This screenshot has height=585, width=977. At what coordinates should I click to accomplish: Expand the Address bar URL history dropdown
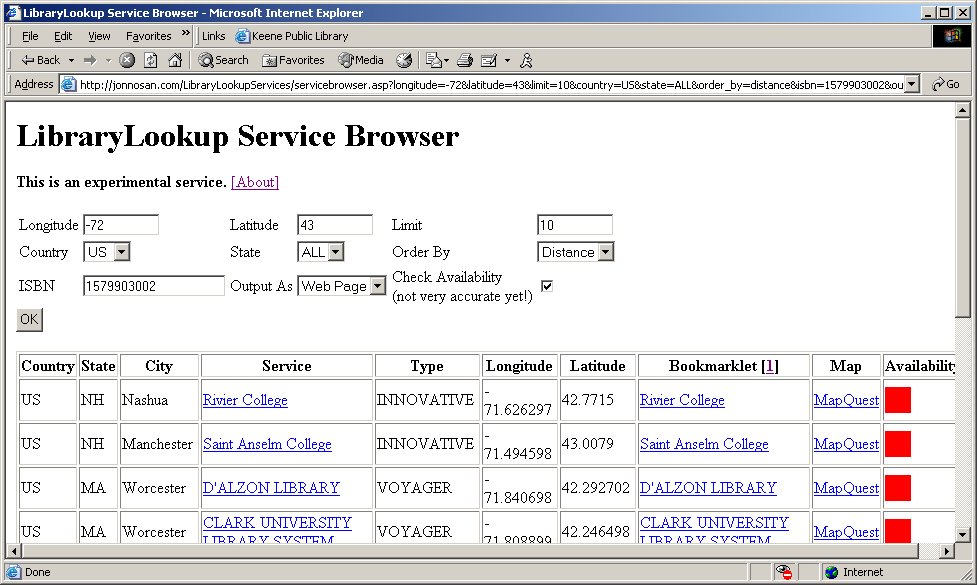(x=912, y=84)
